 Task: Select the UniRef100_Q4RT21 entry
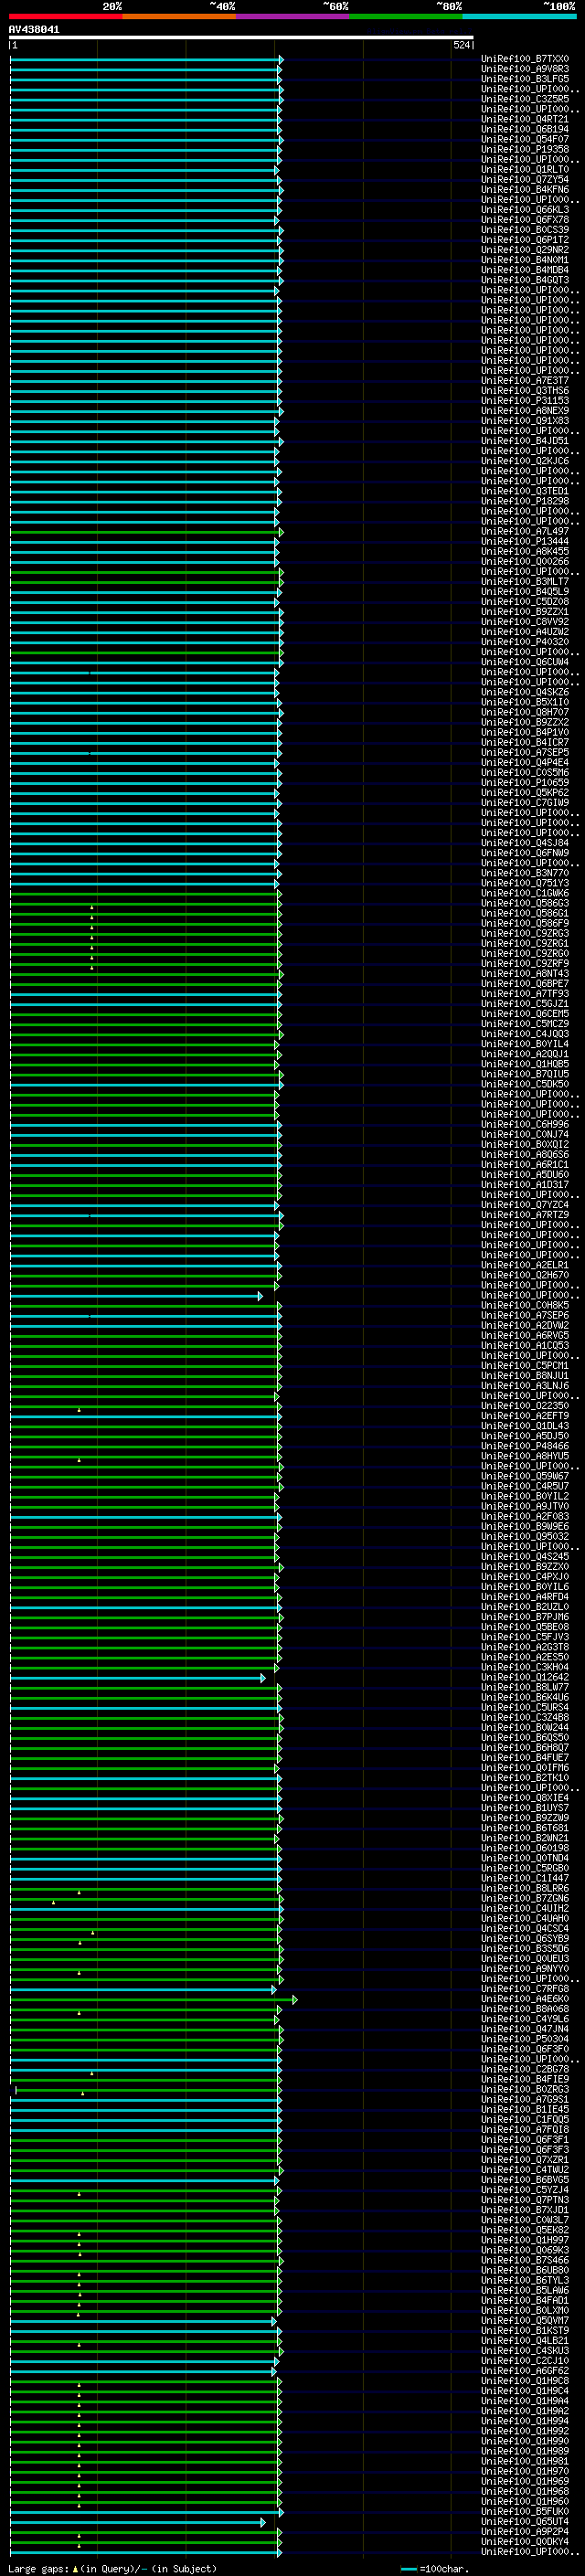(x=525, y=119)
